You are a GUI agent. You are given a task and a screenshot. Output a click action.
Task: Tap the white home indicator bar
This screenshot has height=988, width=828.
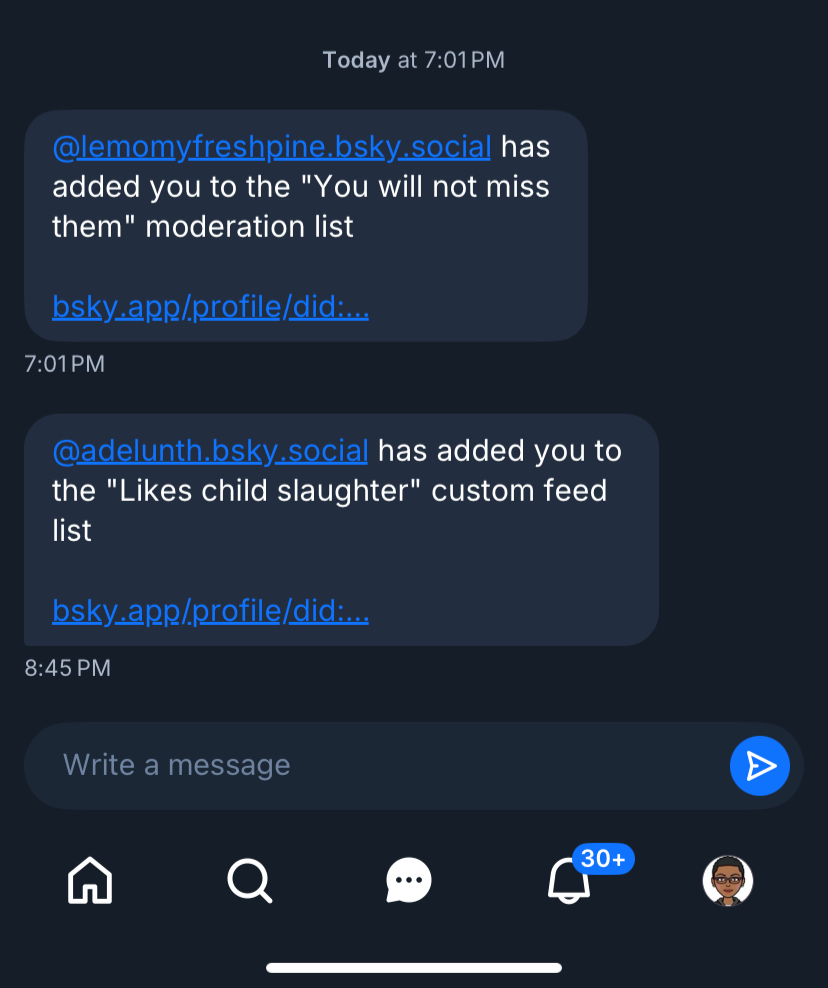[x=413, y=967]
